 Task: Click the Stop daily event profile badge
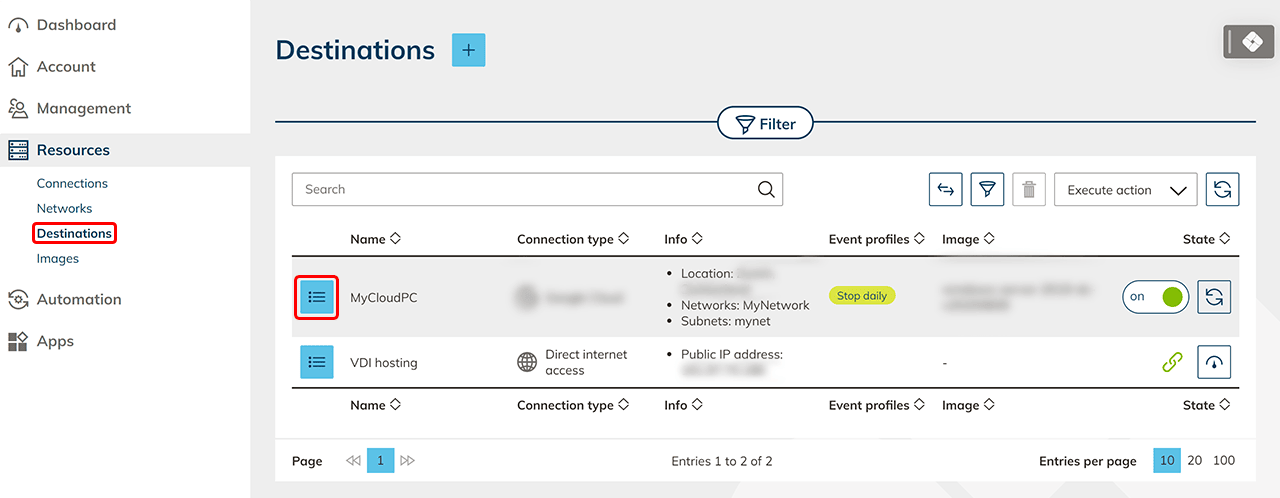[x=862, y=296]
